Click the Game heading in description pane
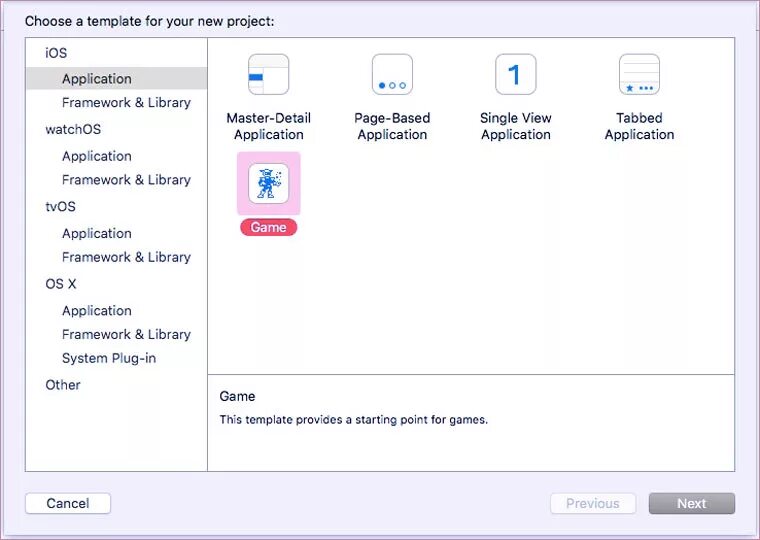The width and height of the screenshot is (760, 540). pyautogui.click(x=237, y=396)
